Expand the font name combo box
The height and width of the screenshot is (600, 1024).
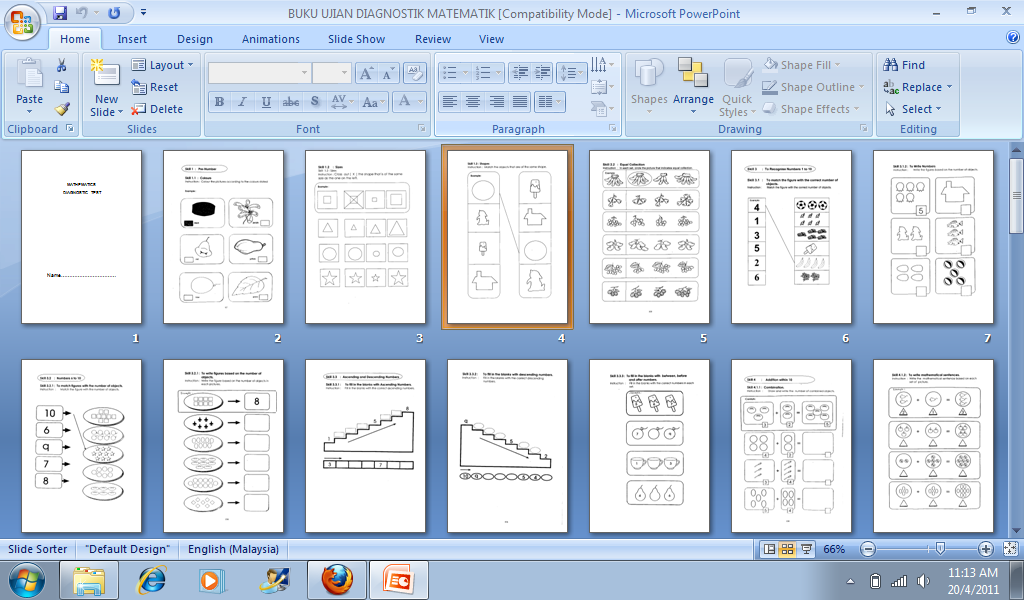[x=304, y=73]
